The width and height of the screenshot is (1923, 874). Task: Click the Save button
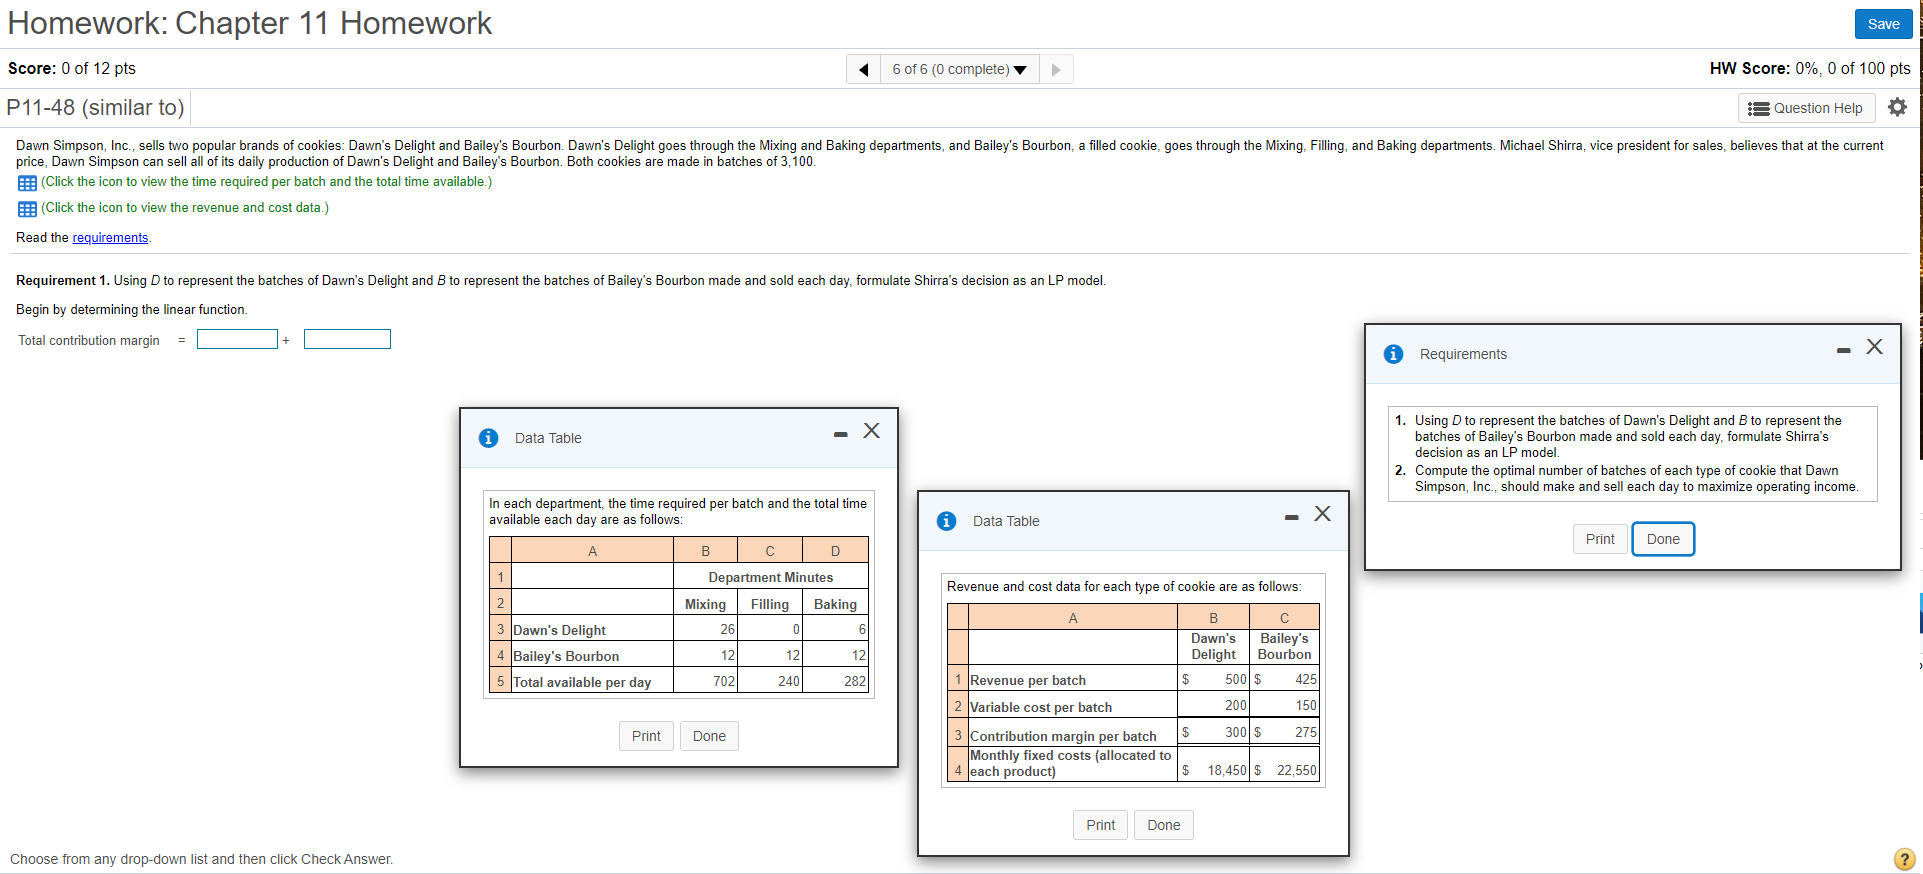(1883, 24)
